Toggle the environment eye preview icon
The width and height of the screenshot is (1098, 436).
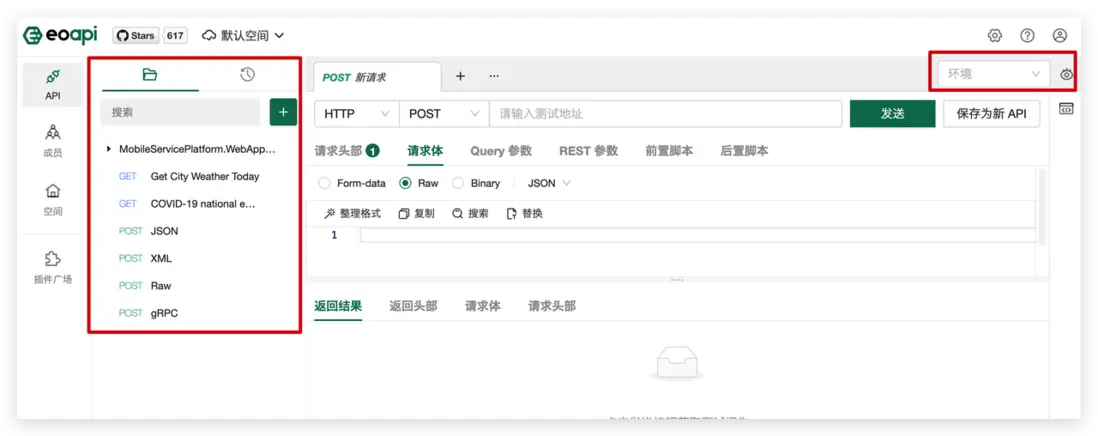pyautogui.click(x=1066, y=74)
